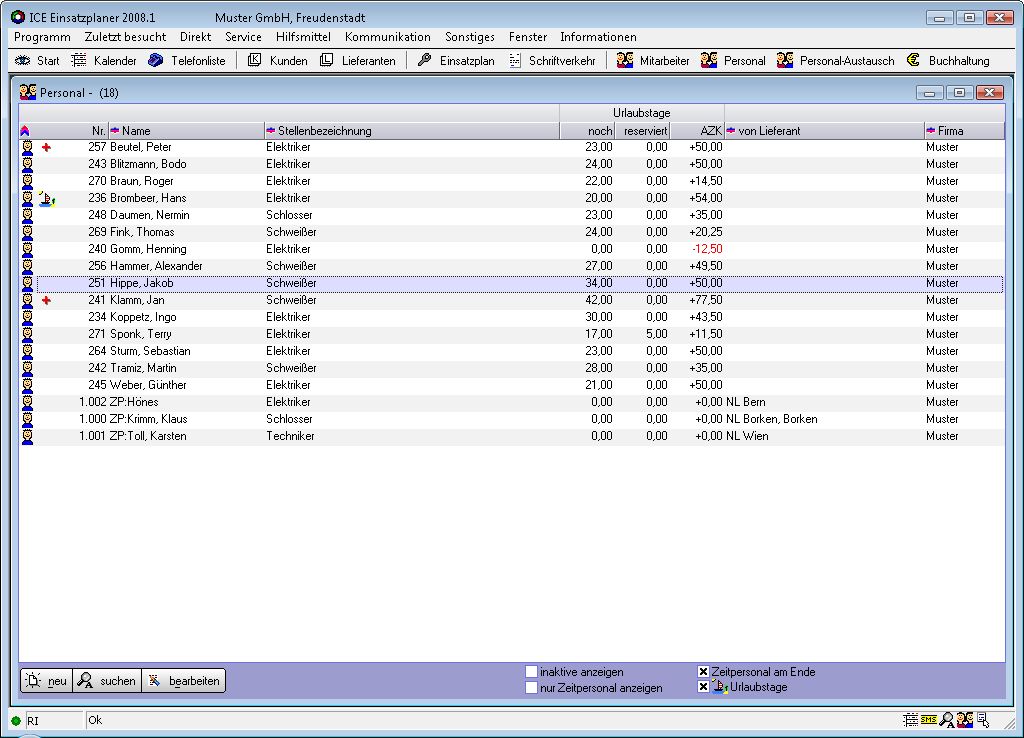Open Lieferanten from the toolbar
Viewport: 1024px width, 738px height.
[327, 61]
